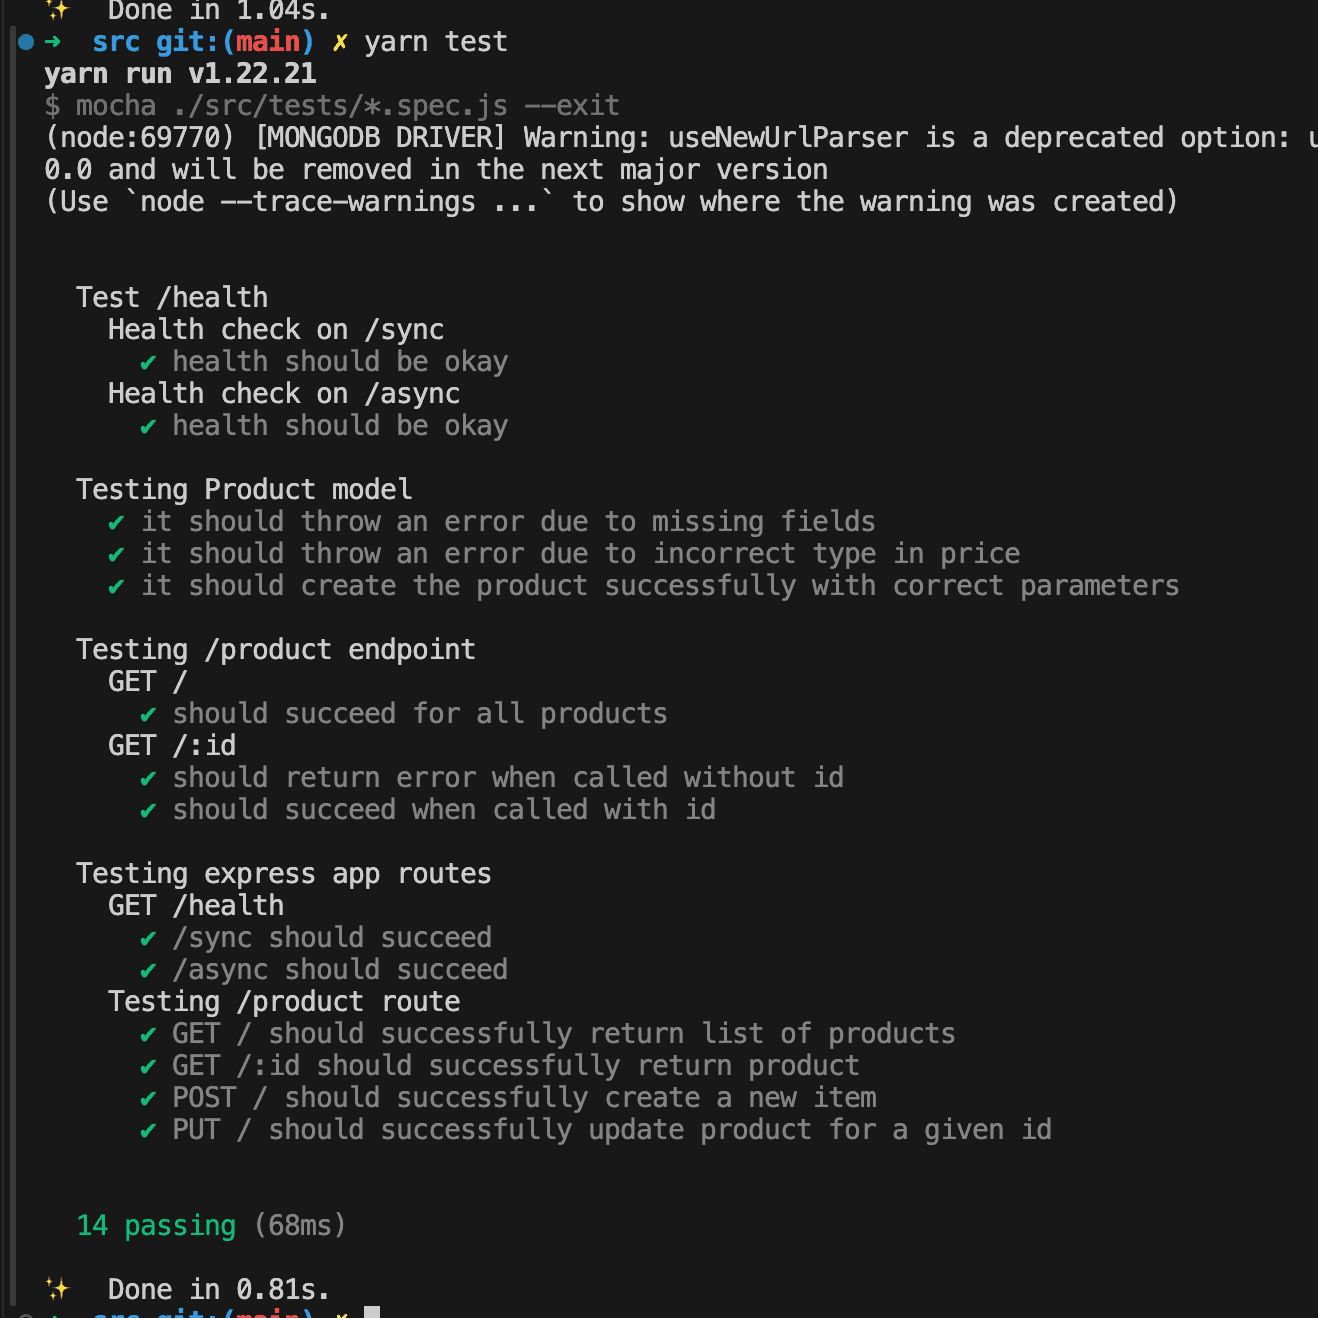1318x1318 pixels.
Task: Click checkmark next to /sync should succeed
Action: pos(148,939)
